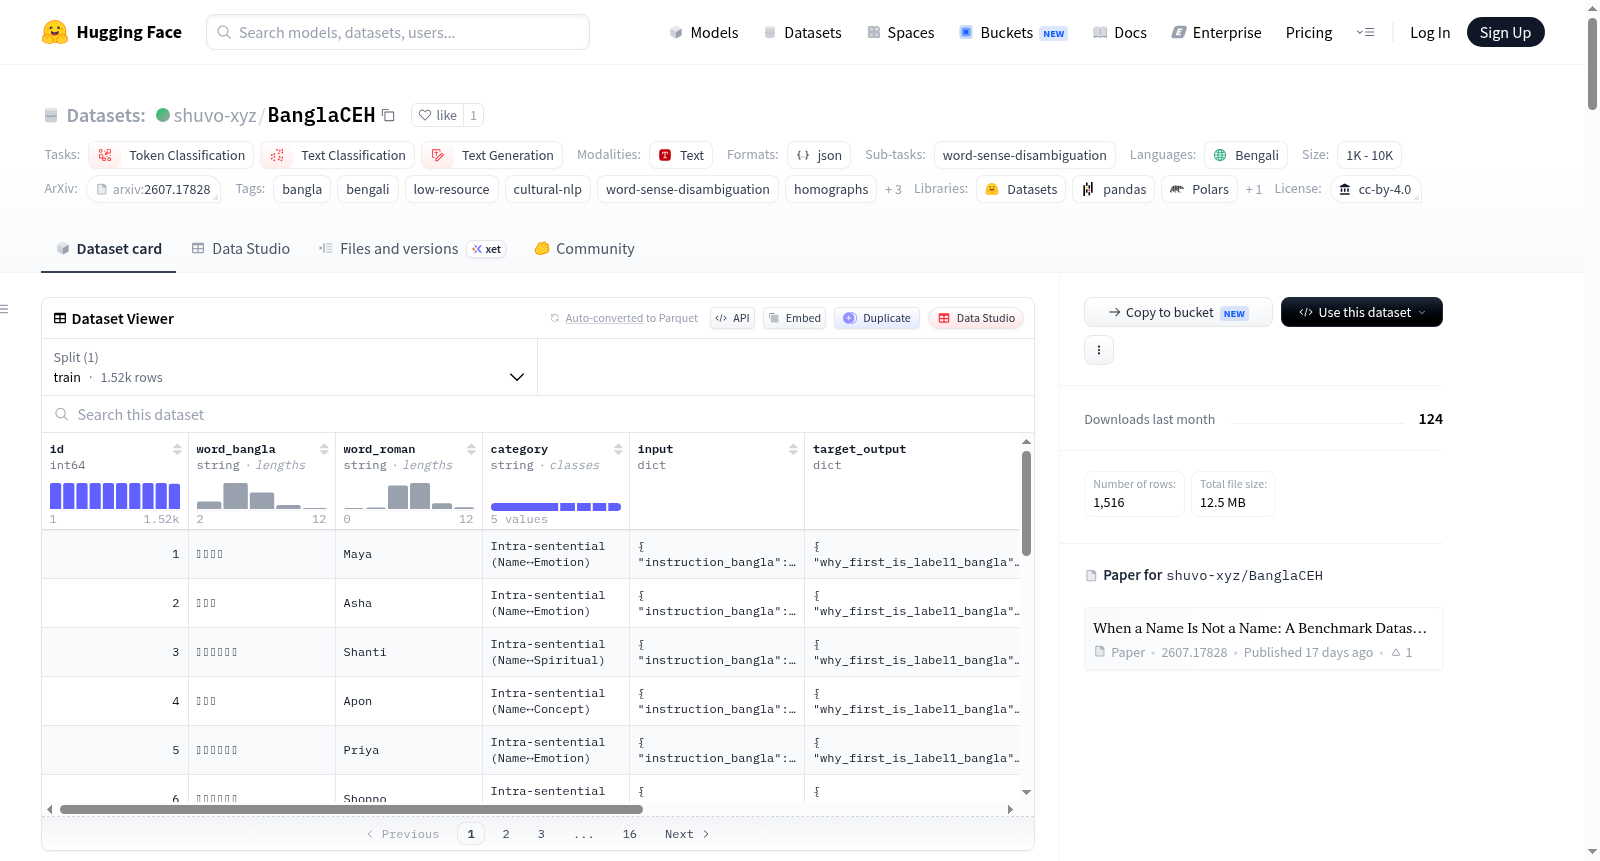Click the Polars library tag

pos(1200,189)
